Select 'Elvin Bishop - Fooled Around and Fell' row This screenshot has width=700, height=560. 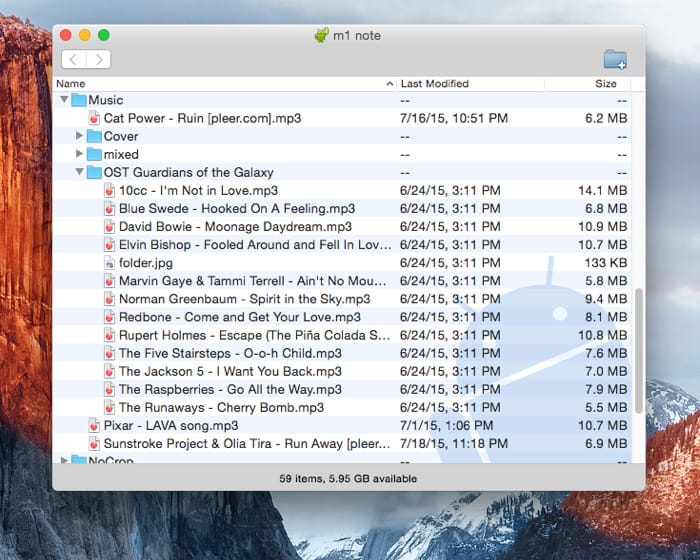[x=342, y=245]
